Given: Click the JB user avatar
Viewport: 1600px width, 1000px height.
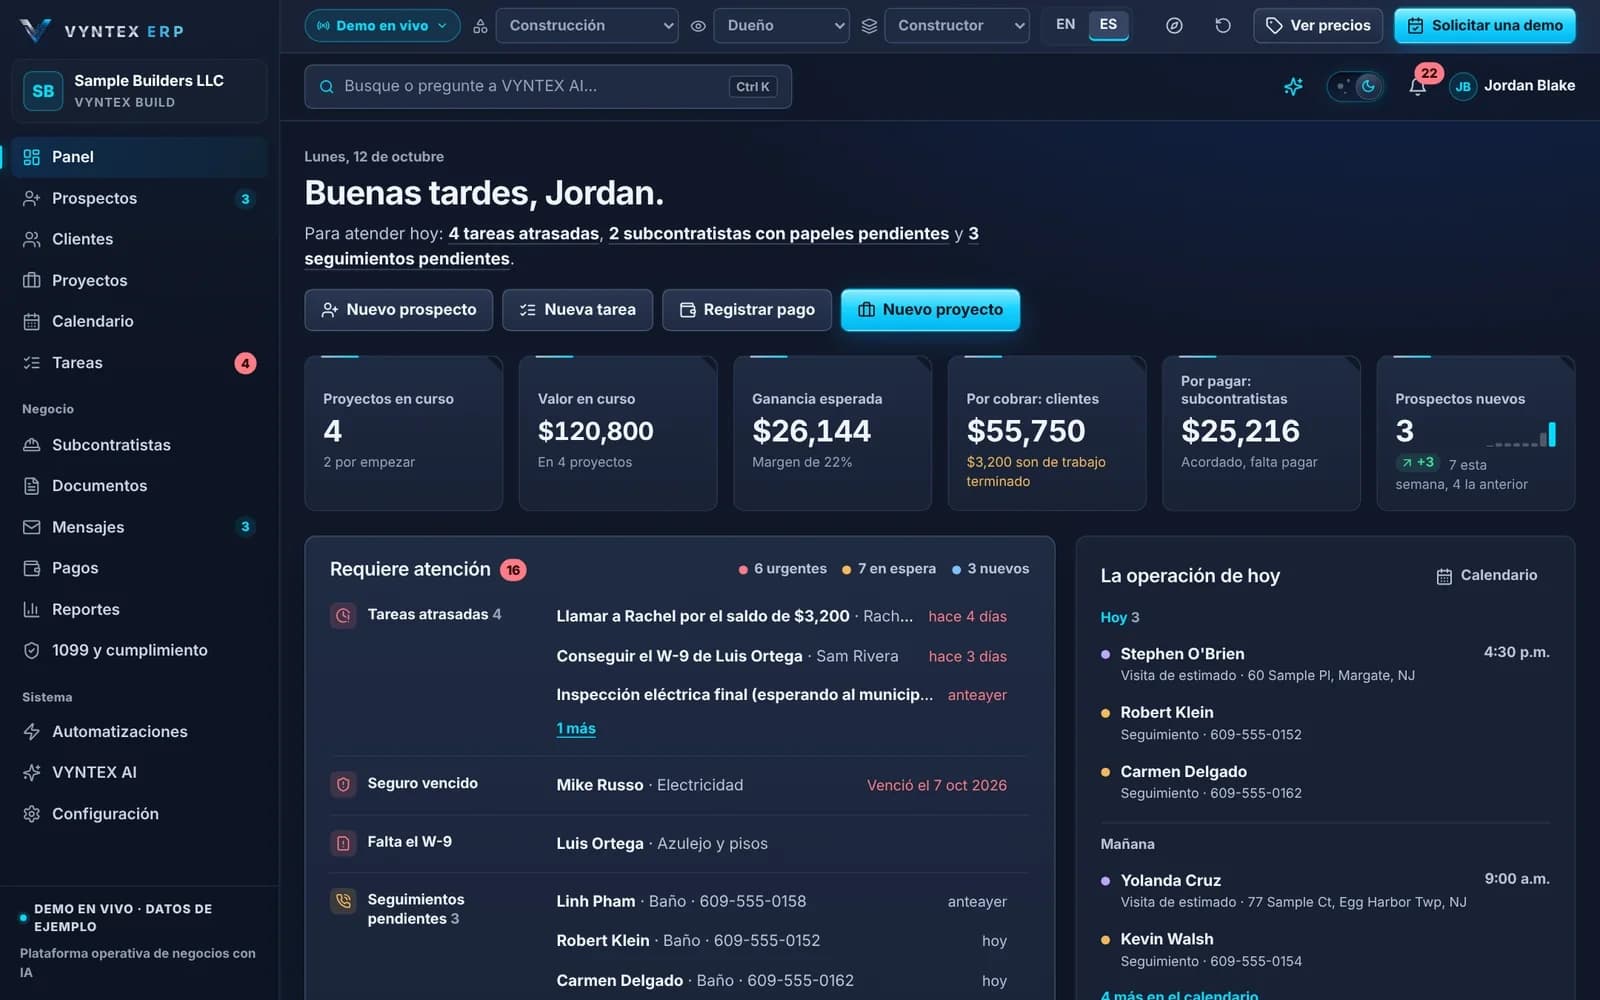Looking at the screenshot, I should [x=1462, y=86].
